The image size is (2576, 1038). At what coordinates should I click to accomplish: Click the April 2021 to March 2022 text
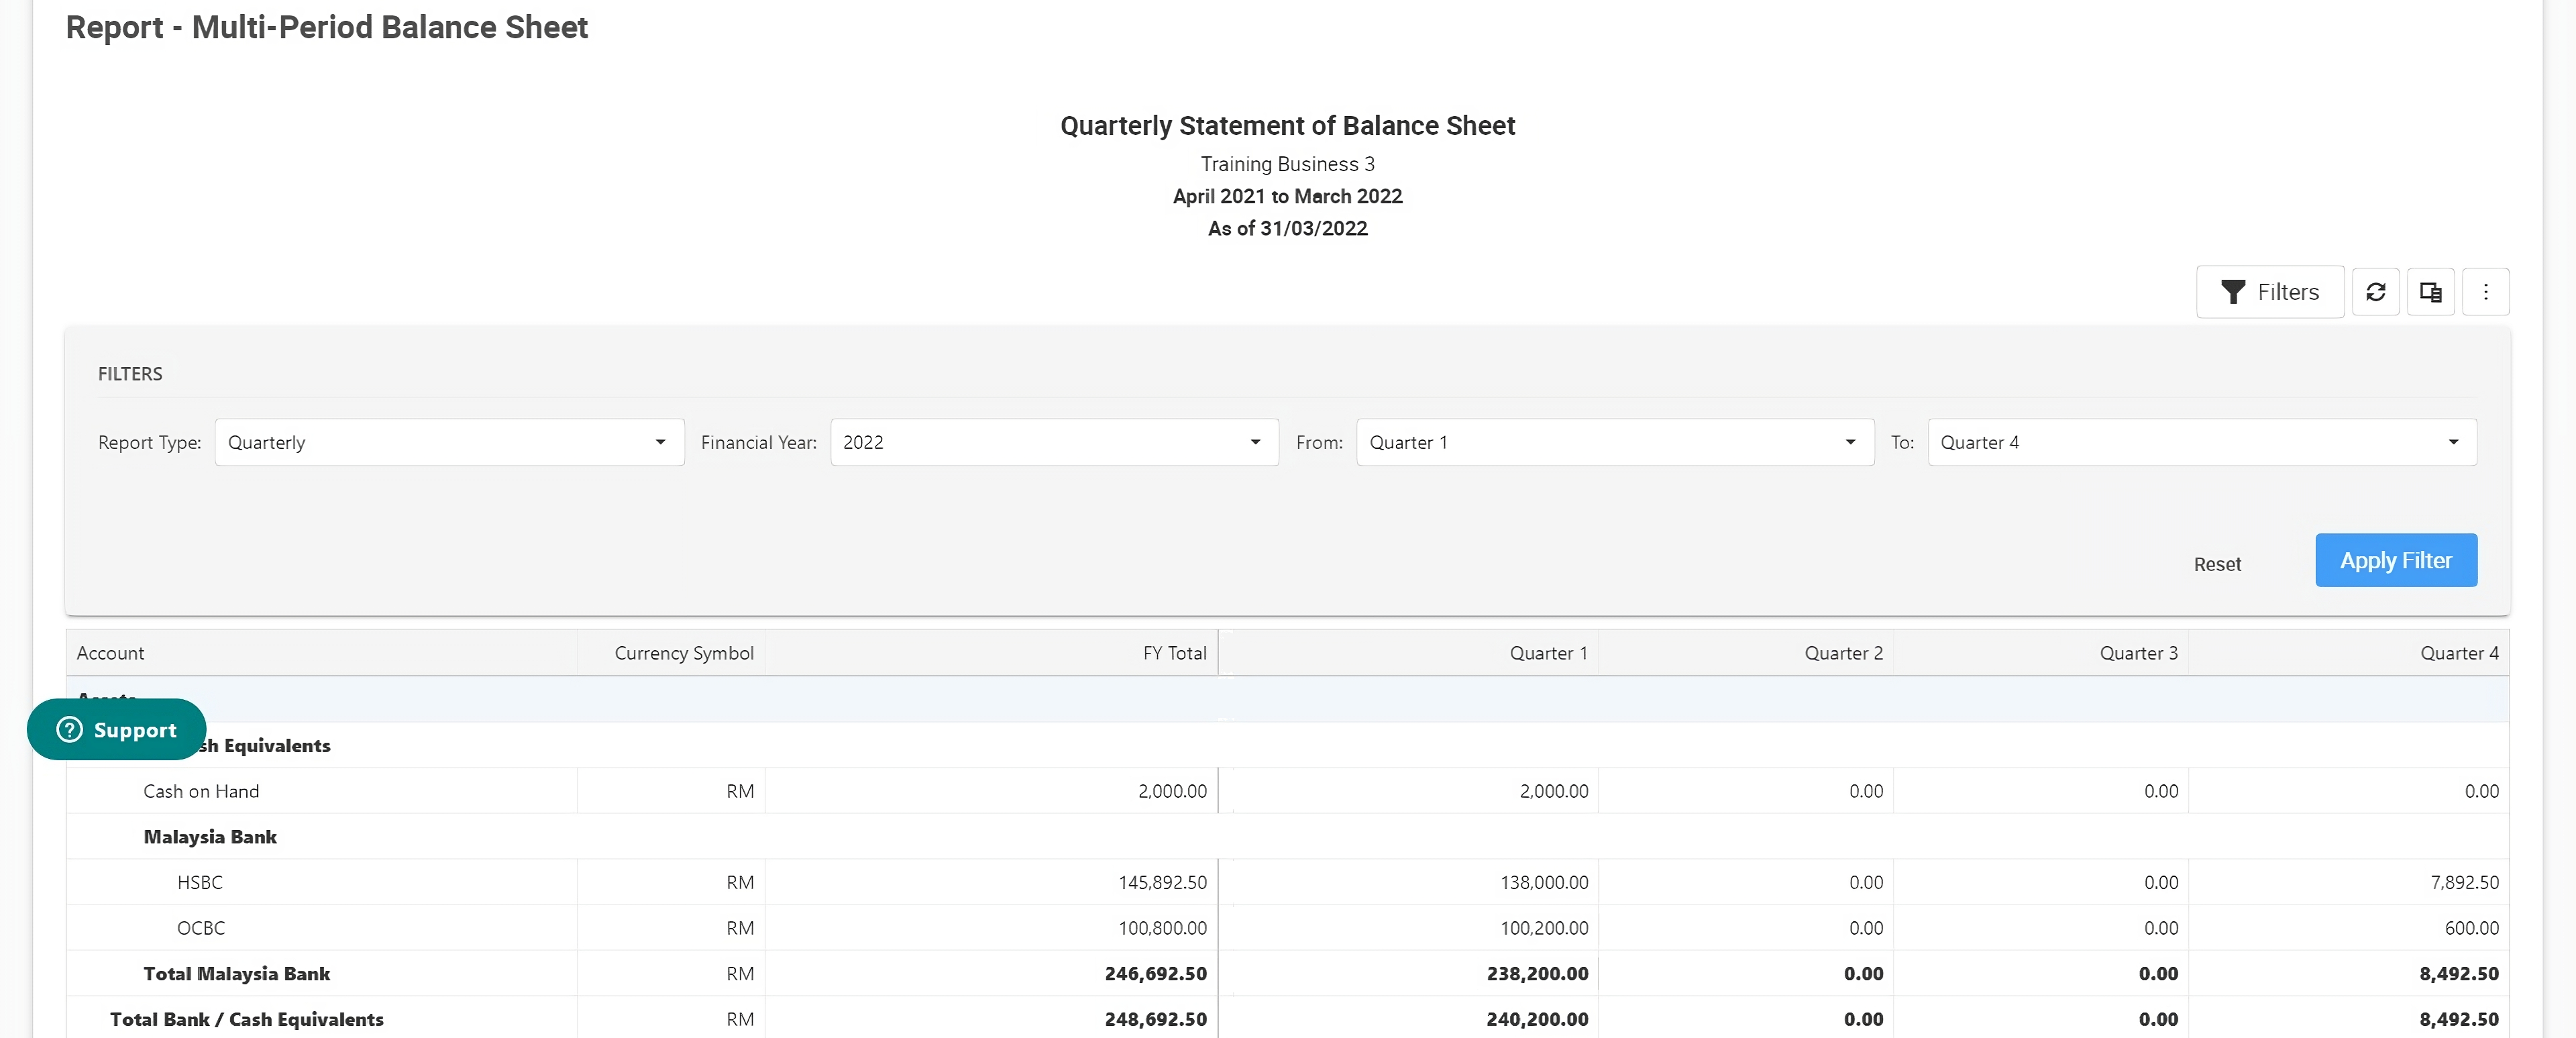pos(1287,196)
